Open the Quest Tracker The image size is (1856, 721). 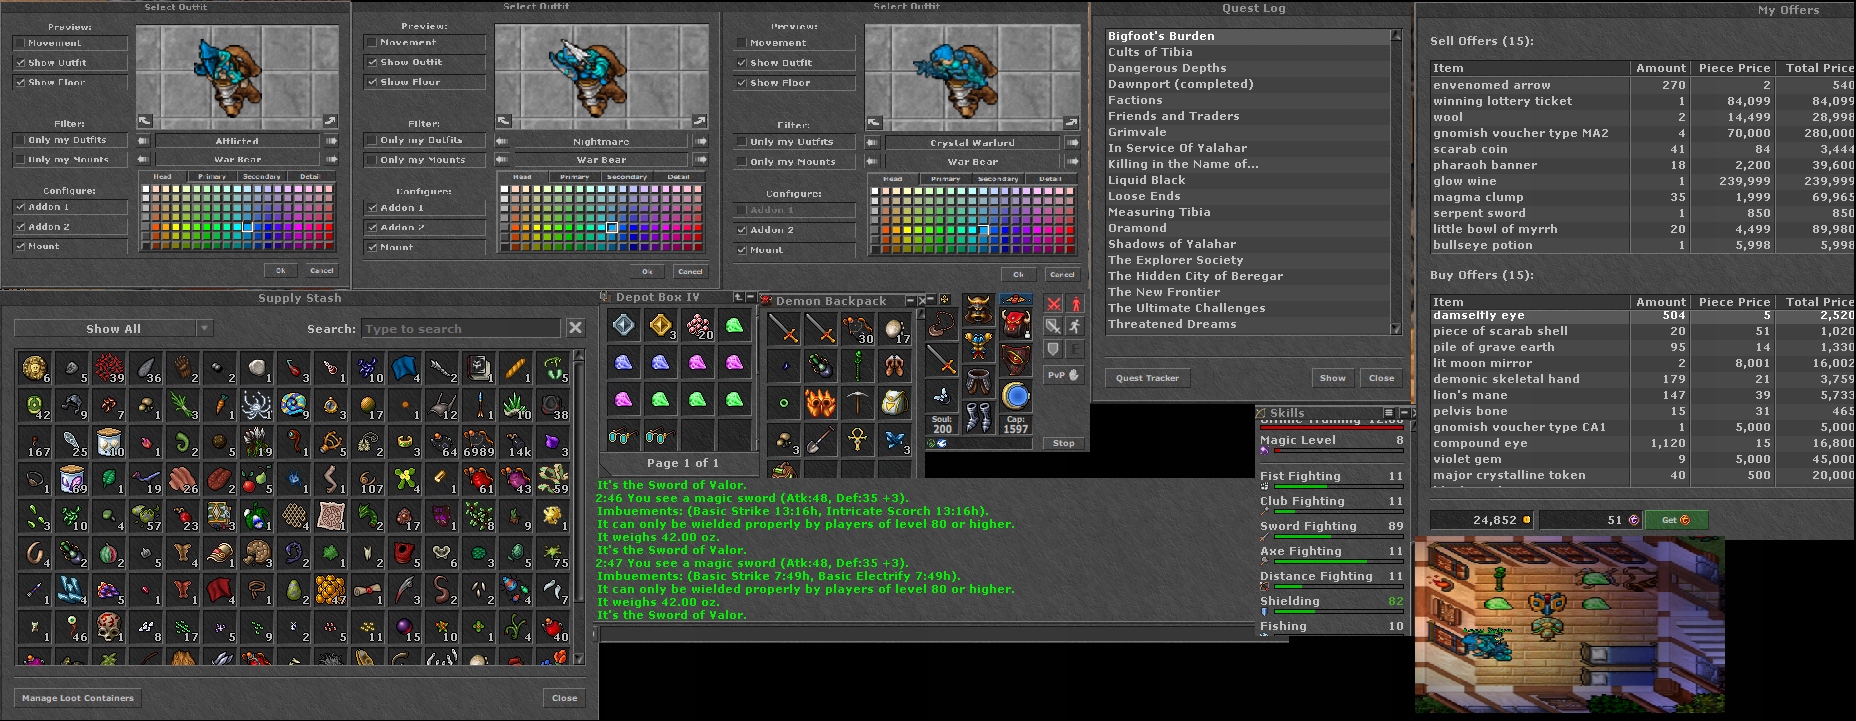(x=1148, y=378)
